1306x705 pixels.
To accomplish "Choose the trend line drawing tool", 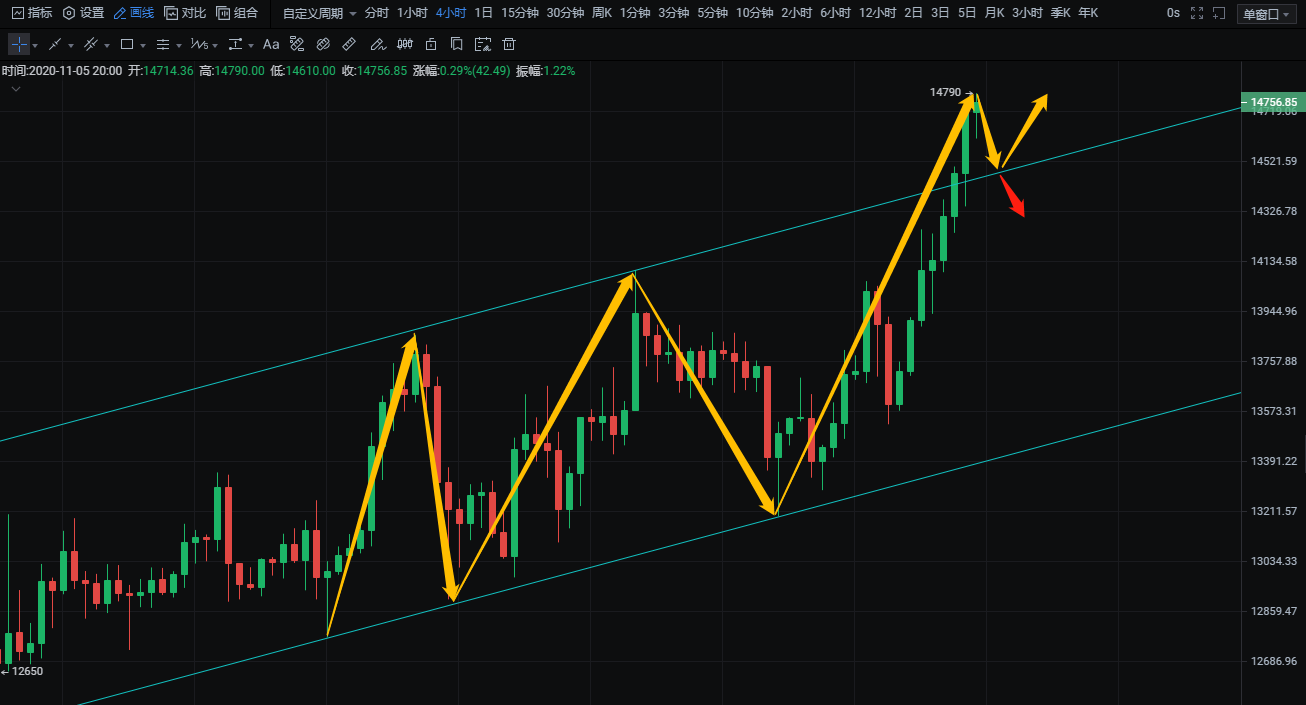I will (55, 45).
